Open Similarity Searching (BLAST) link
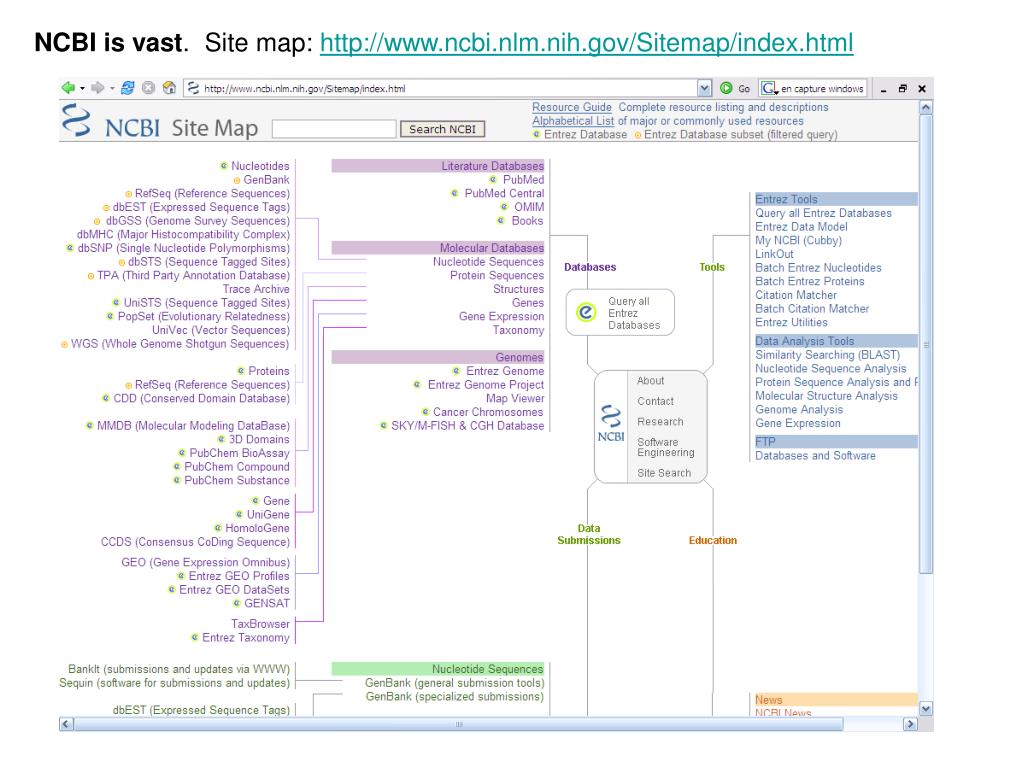1024x768 pixels. coord(827,355)
